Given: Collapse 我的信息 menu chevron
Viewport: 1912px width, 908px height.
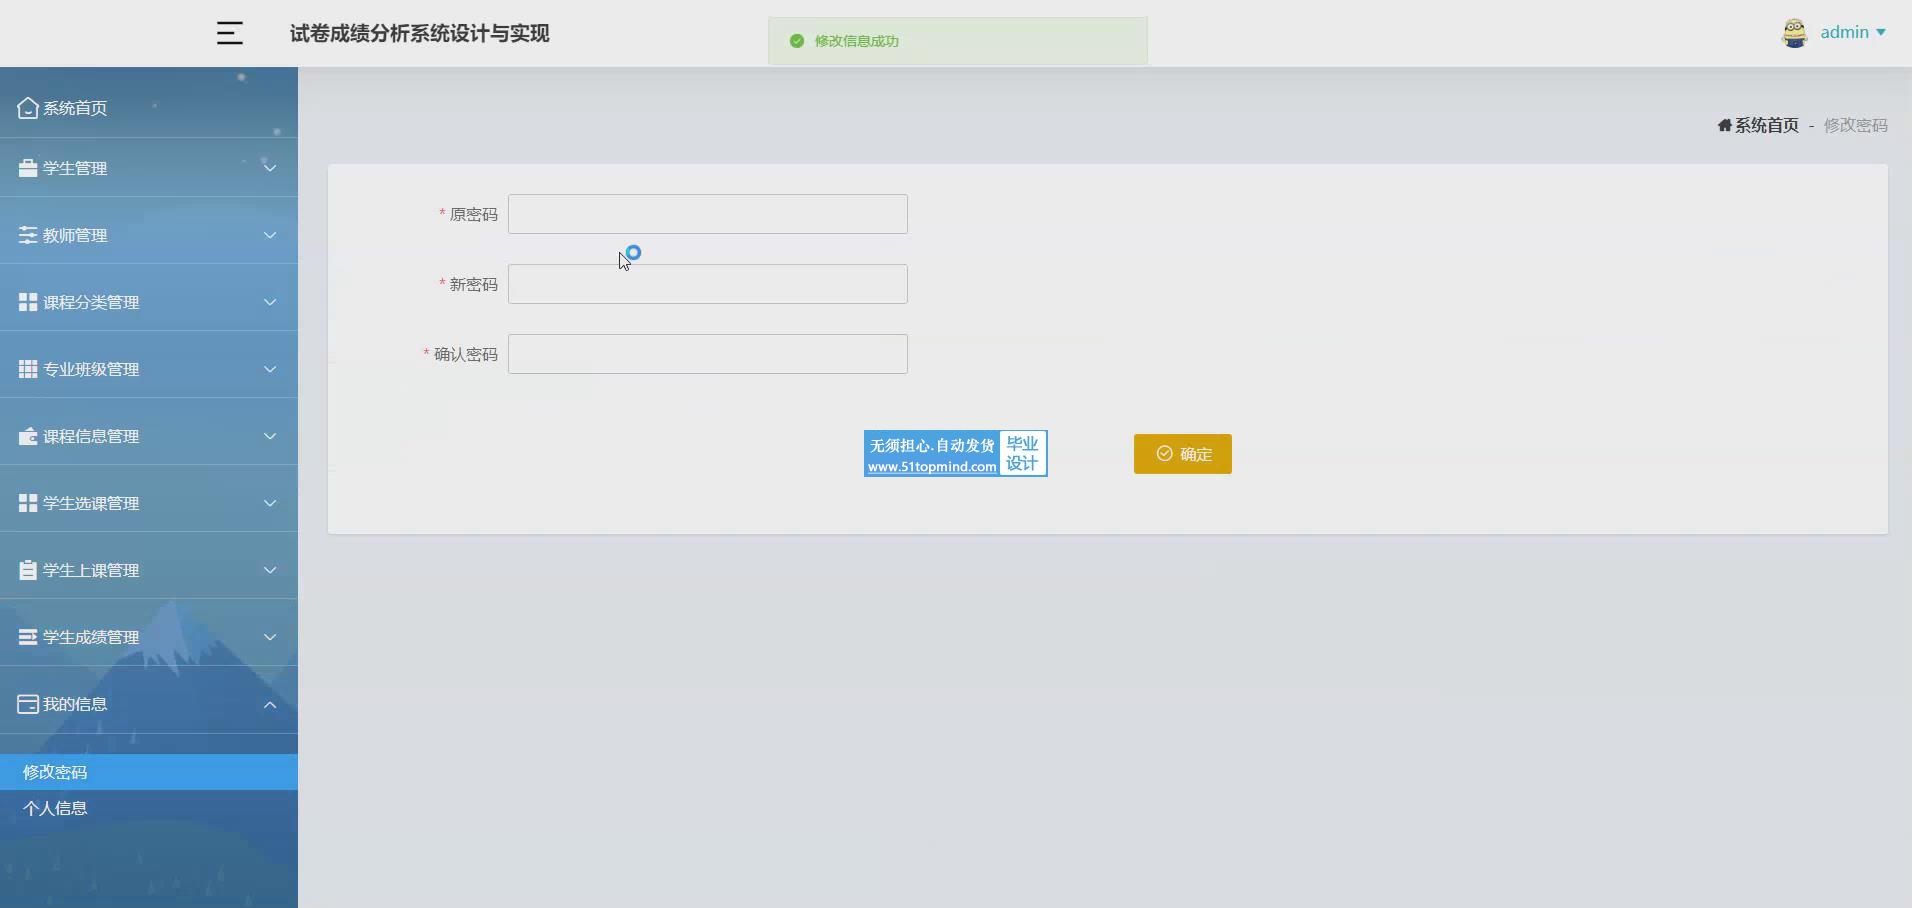Looking at the screenshot, I should (x=270, y=704).
